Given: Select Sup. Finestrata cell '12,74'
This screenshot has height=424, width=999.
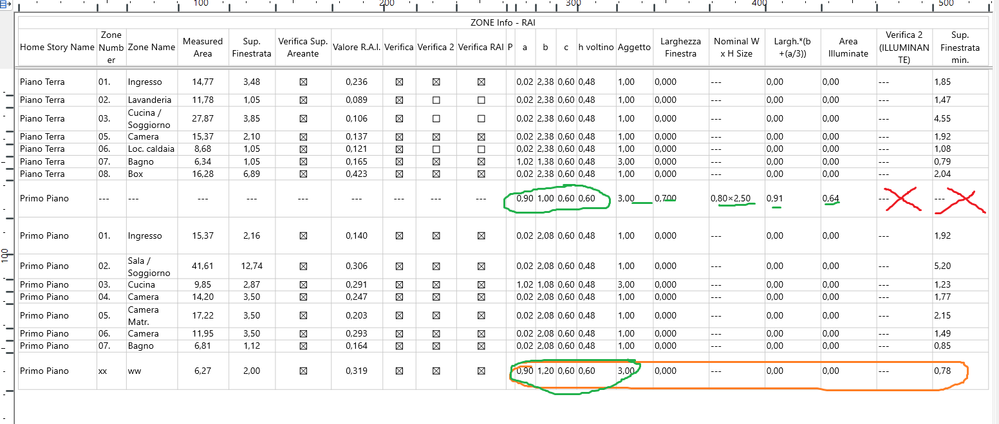Looking at the screenshot, I should 251,266.
